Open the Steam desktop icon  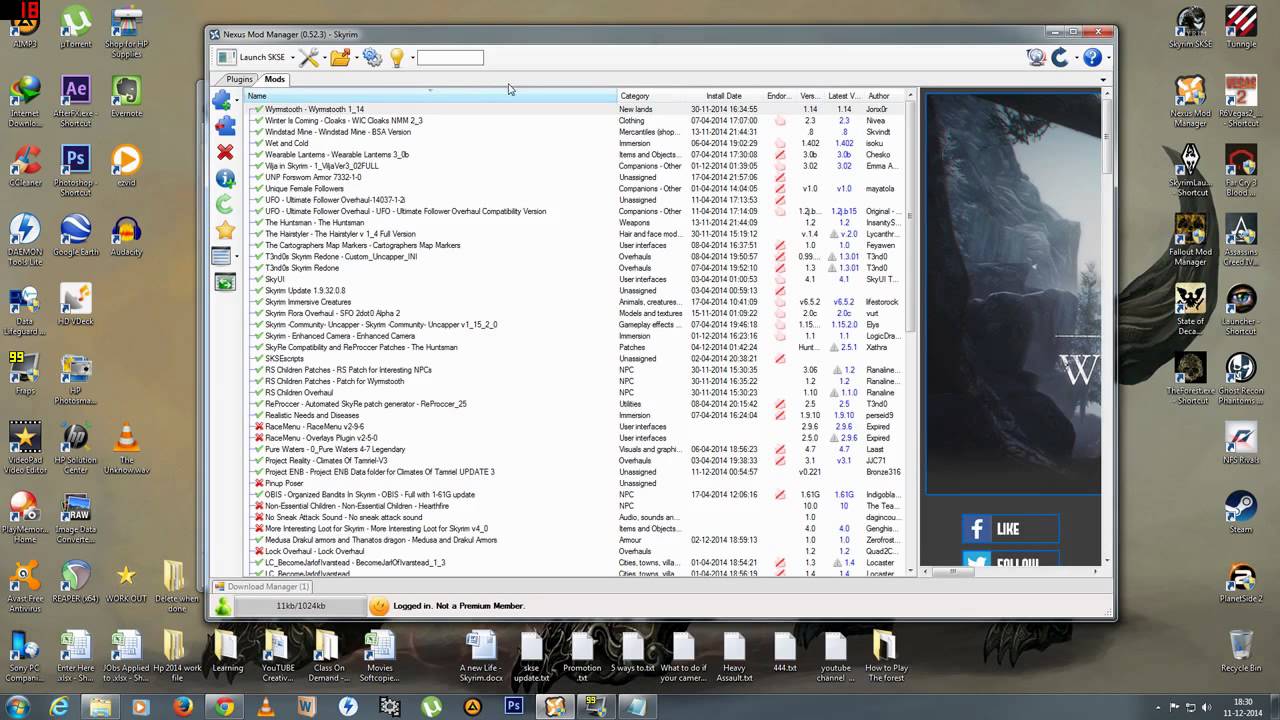pyautogui.click(x=1241, y=510)
